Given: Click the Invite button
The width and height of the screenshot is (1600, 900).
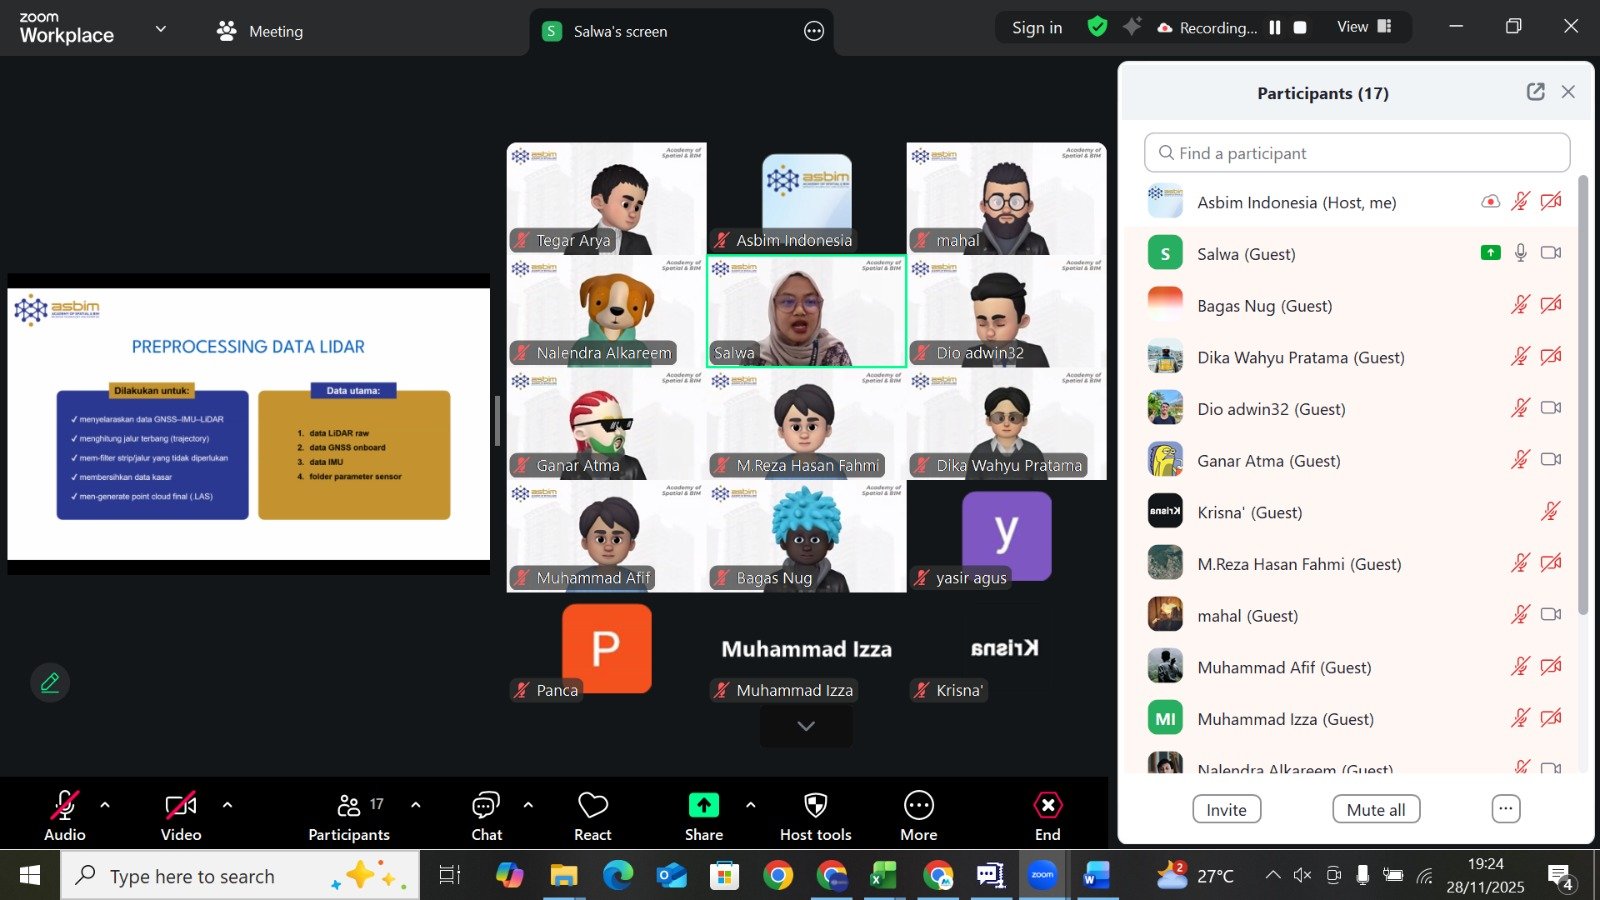Looking at the screenshot, I should pyautogui.click(x=1226, y=810).
